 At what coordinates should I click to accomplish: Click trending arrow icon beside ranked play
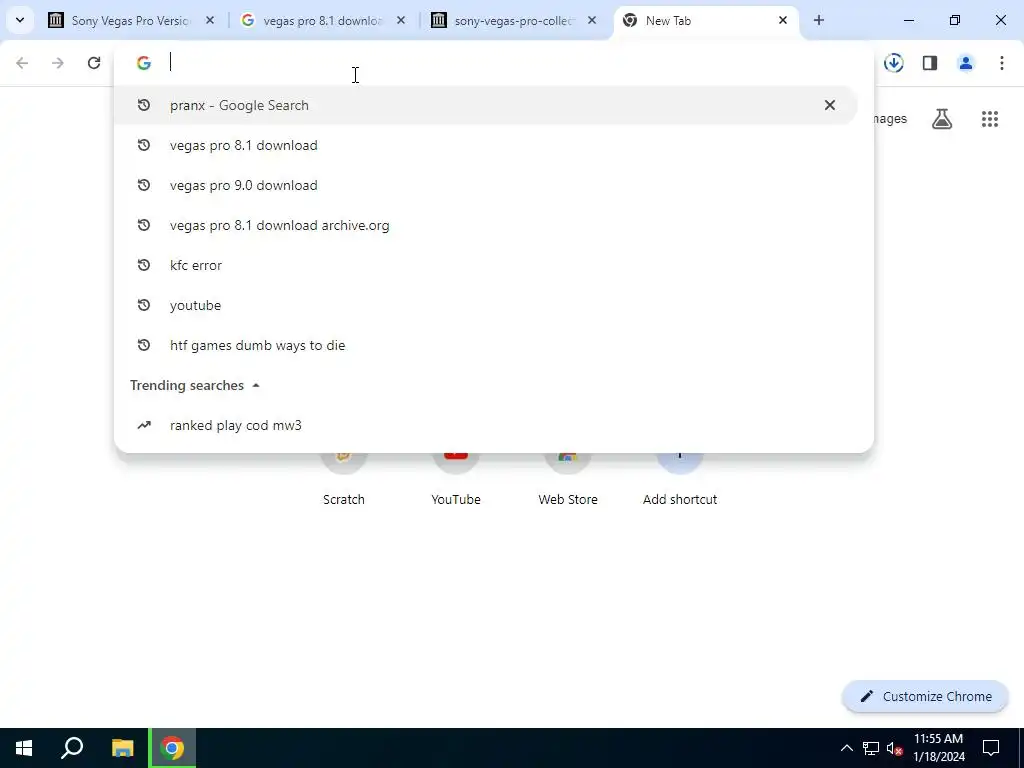coord(144,425)
